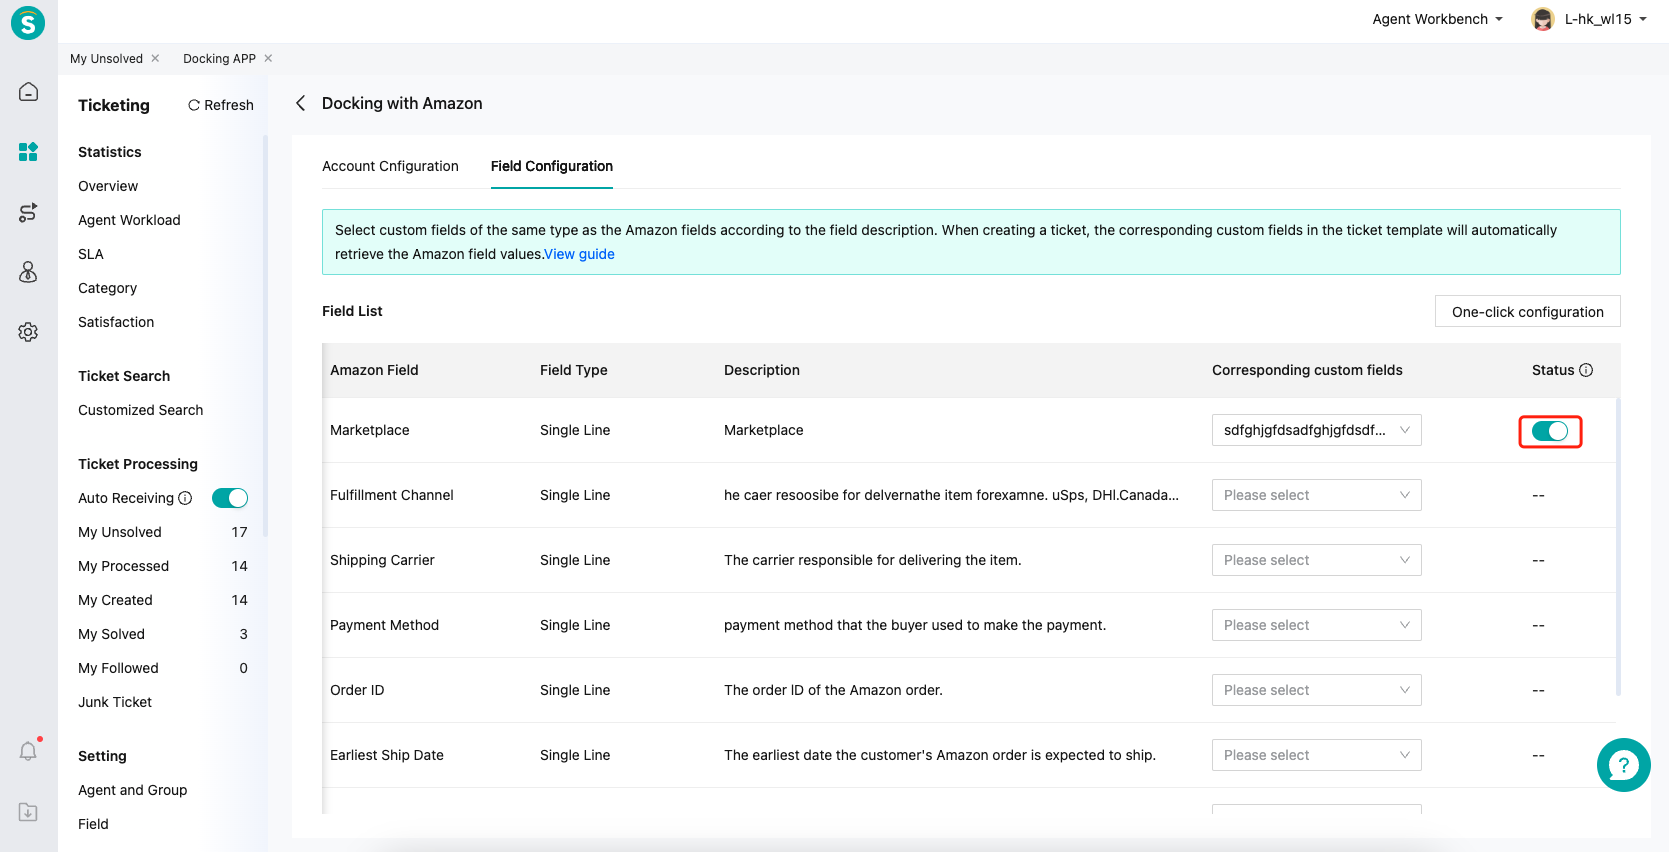Click the Shipping Carrier field name
Screen dimensions: 1669x852
click(x=382, y=560)
